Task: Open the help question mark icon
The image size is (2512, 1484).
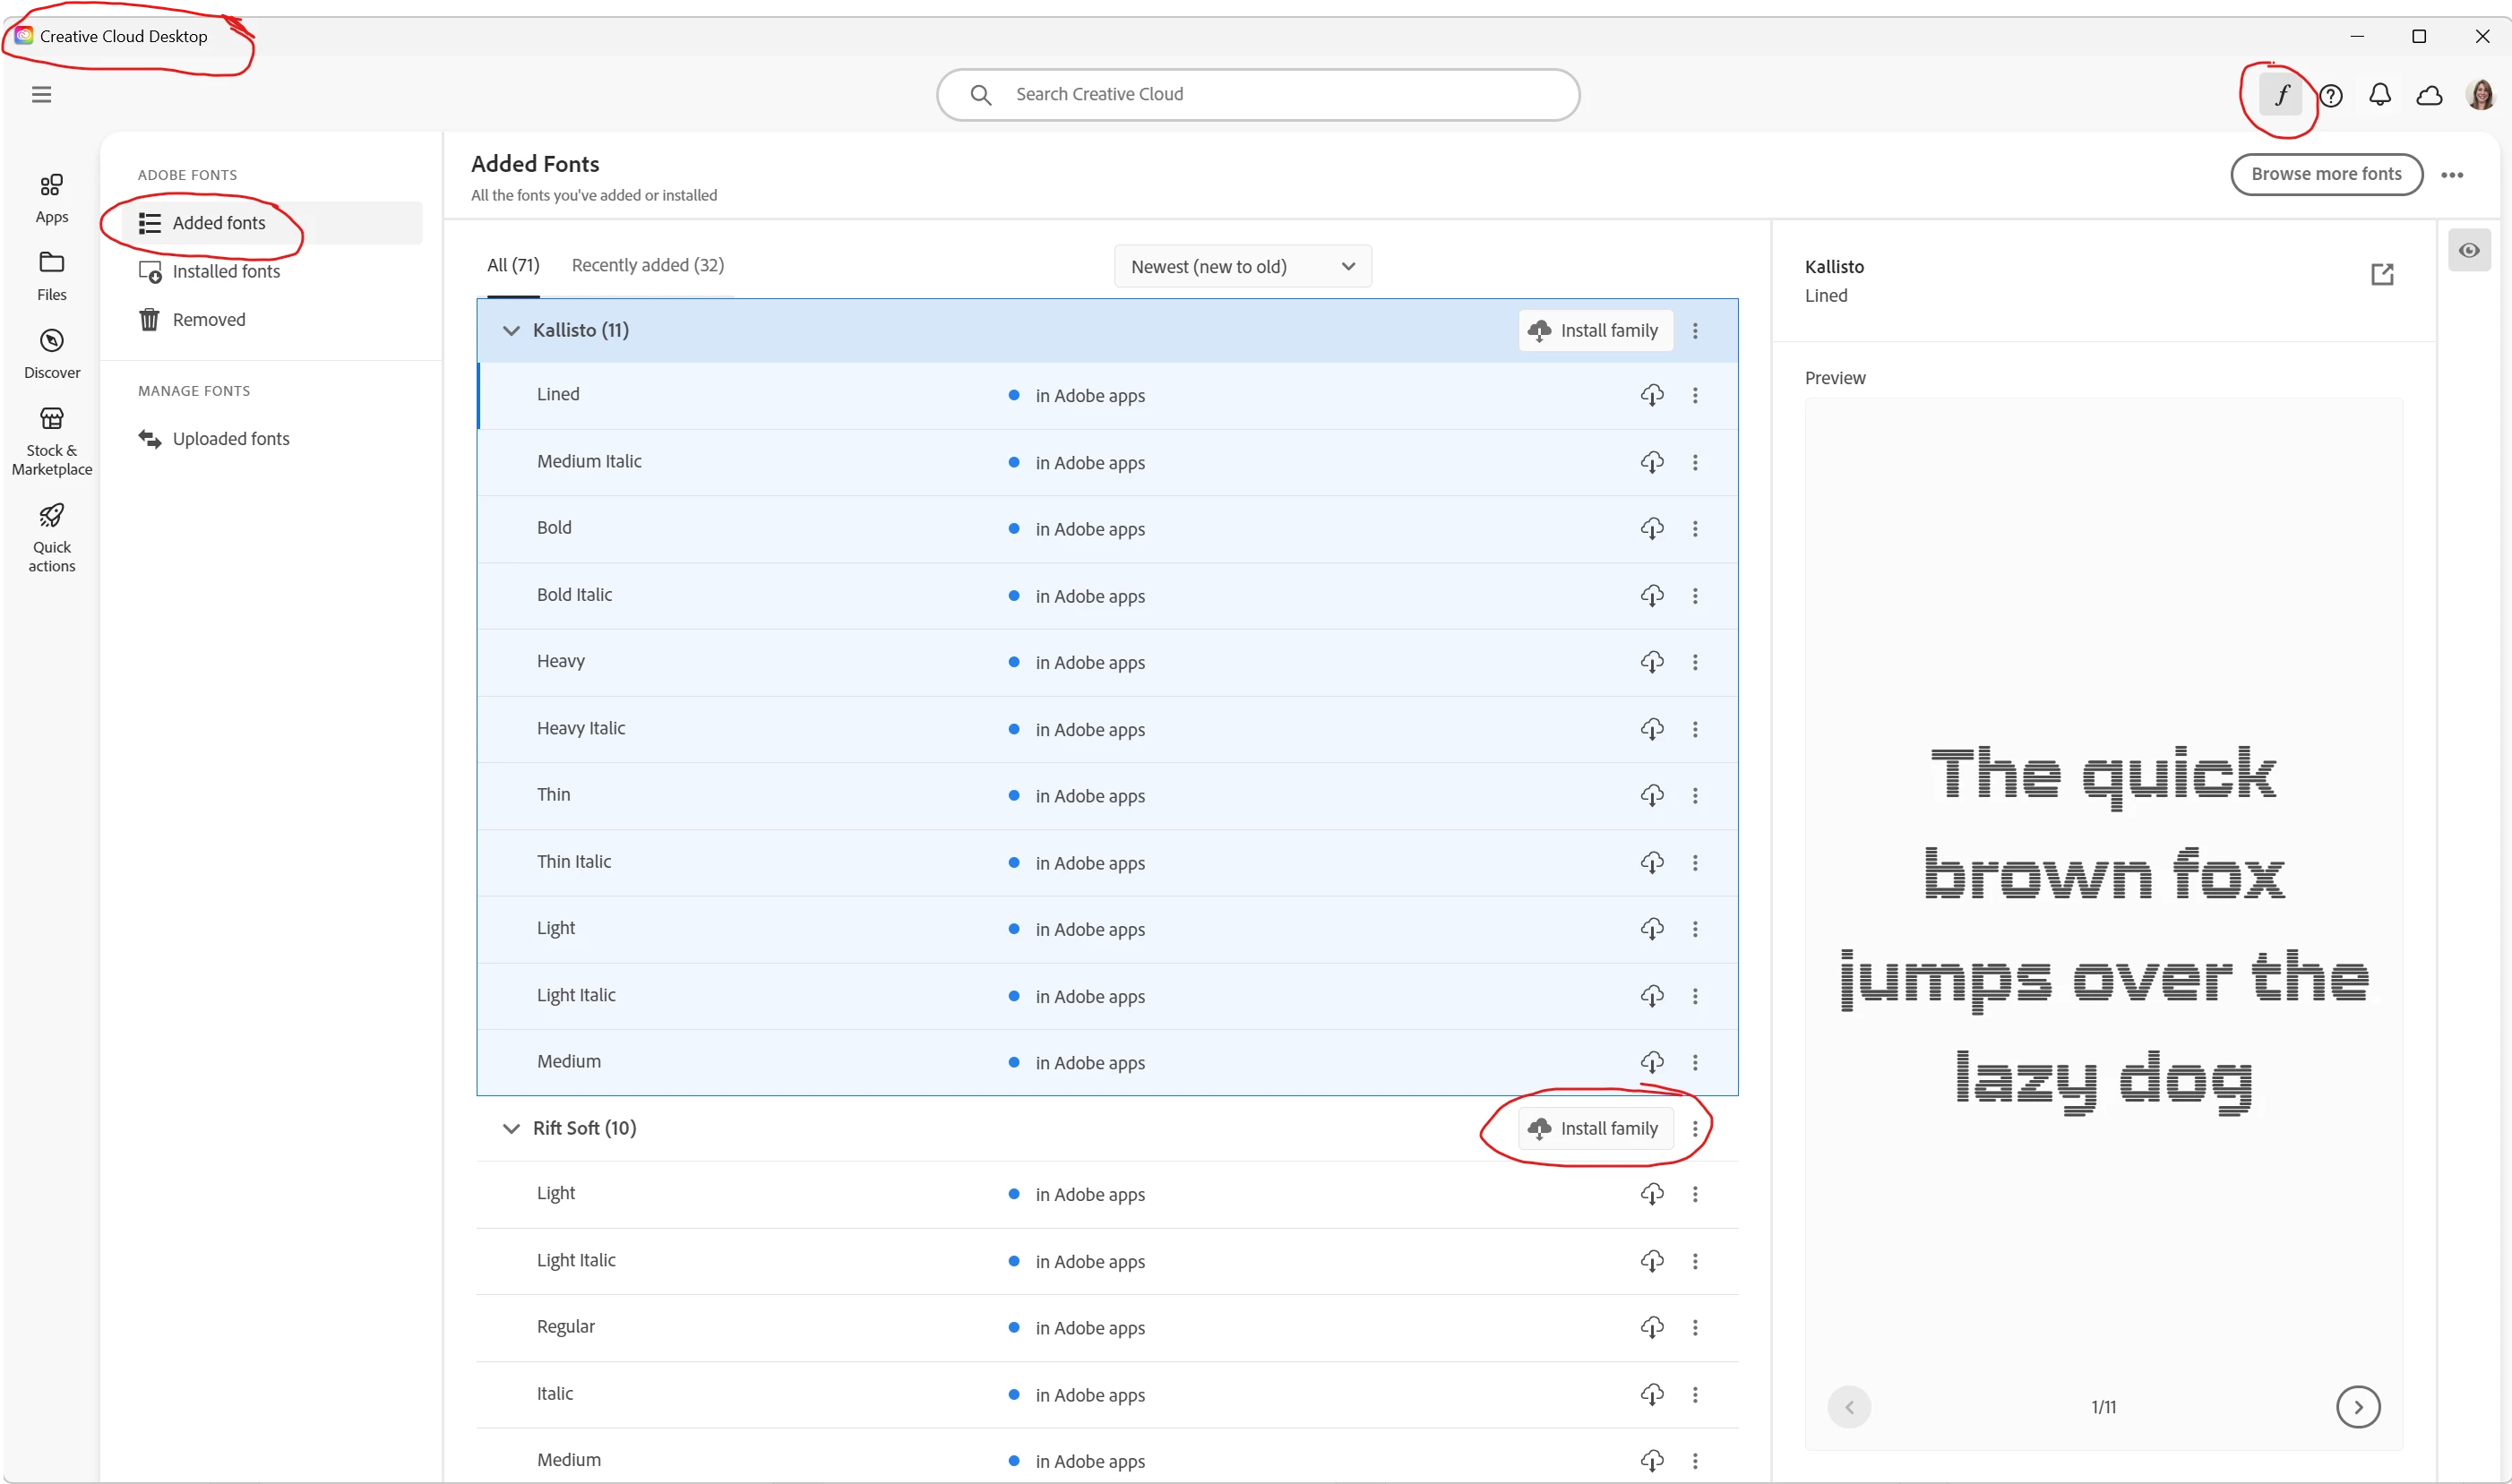Action: [x=2331, y=96]
